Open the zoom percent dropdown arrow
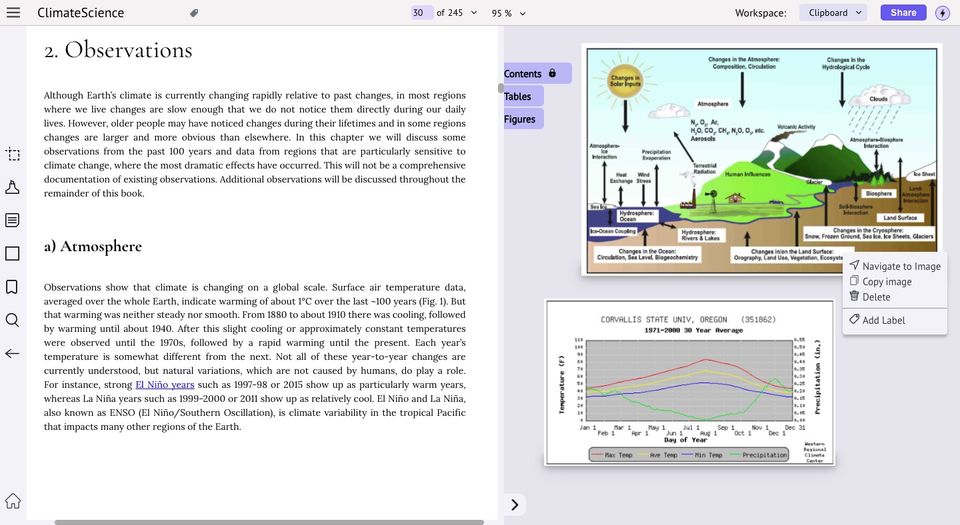The width and height of the screenshot is (960, 525). (522, 13)
